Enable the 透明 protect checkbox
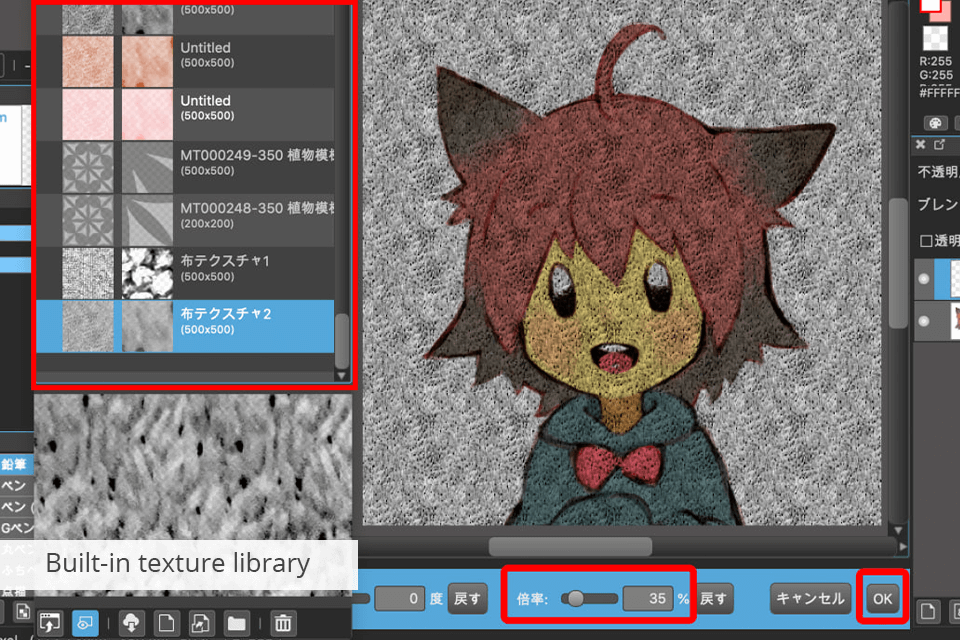 [926, 241]
